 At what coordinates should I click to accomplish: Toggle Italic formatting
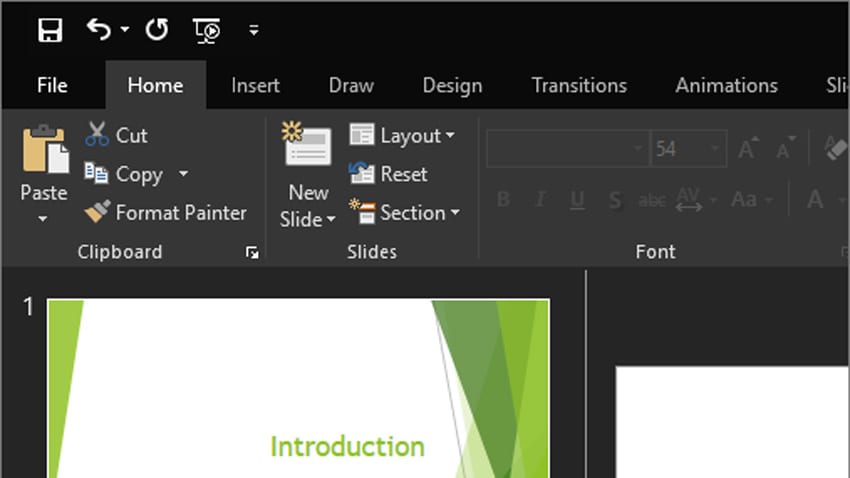click(x=540, y=199)
